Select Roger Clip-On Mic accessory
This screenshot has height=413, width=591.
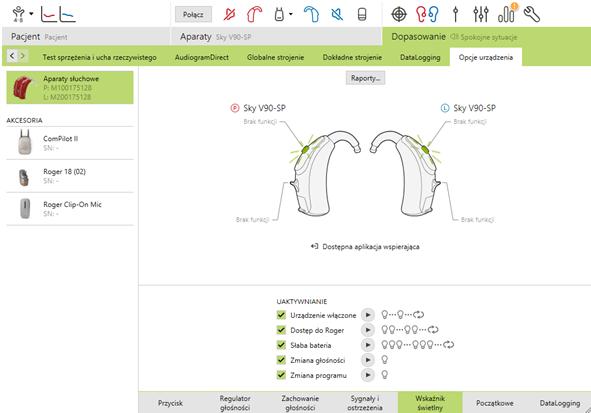tap(70, 208)
